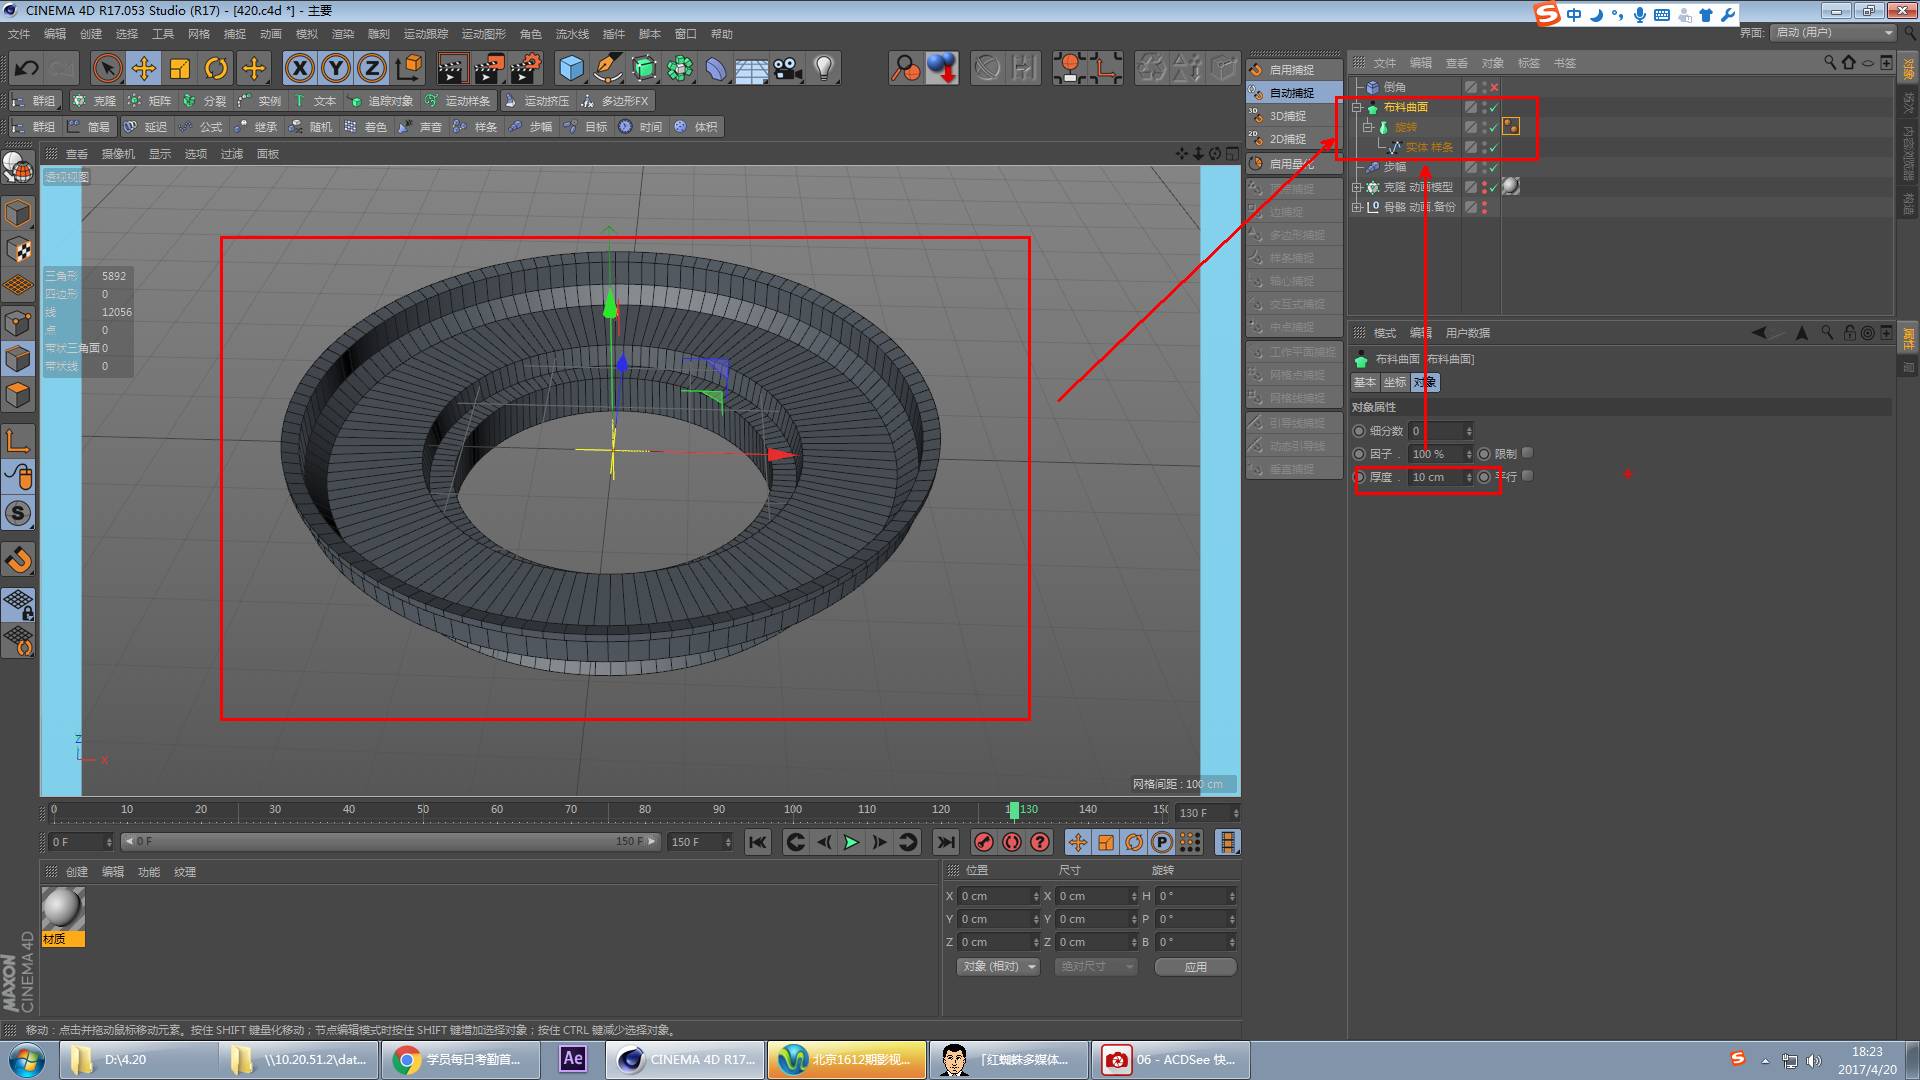Click the Camera object icon

[x=787, y=68]
